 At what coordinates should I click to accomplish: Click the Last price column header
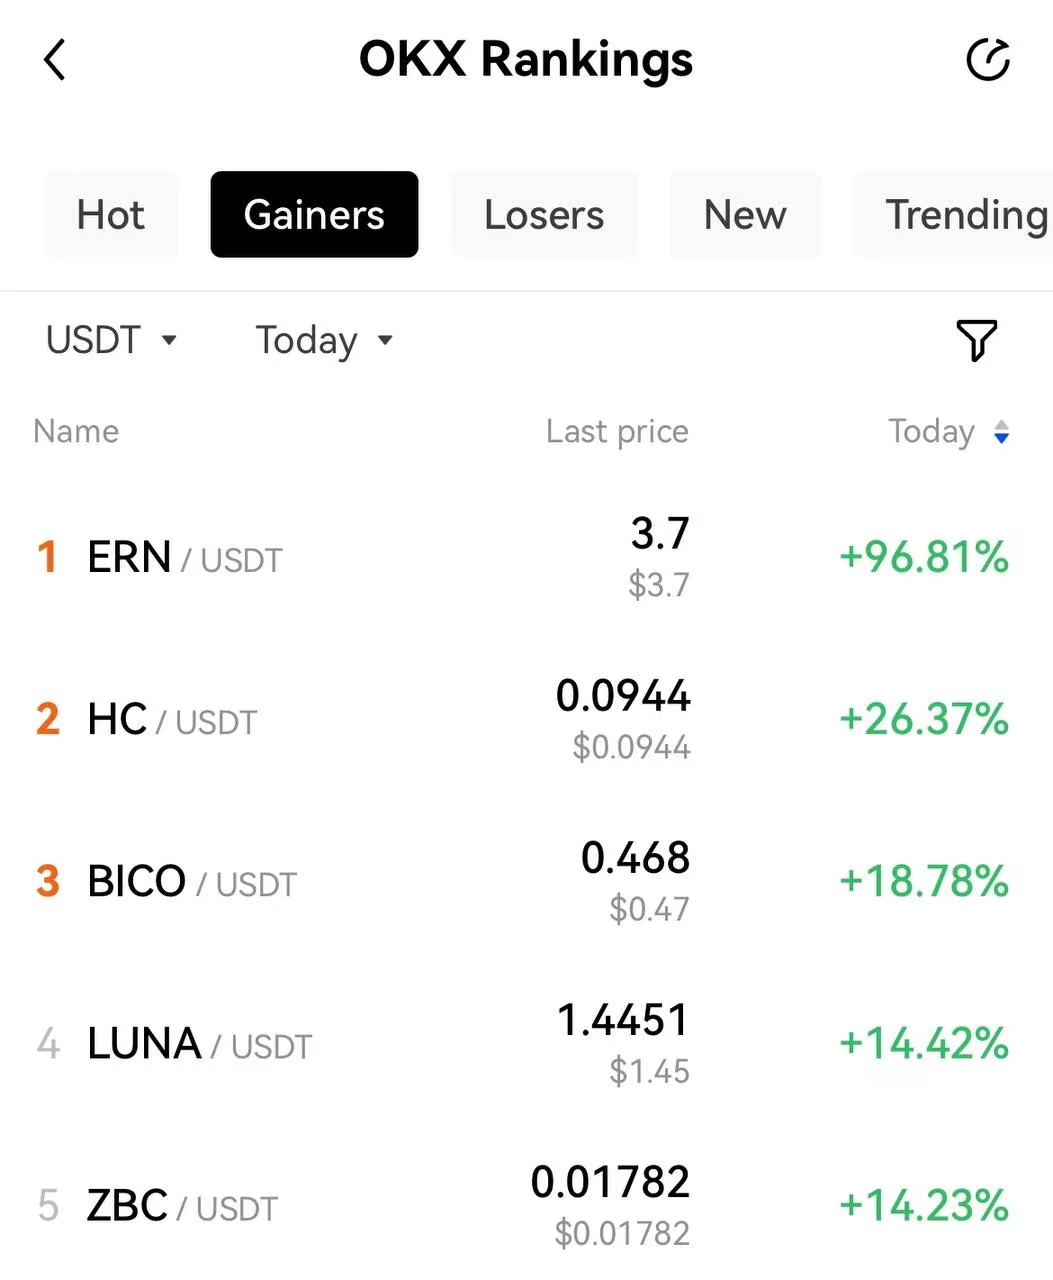tap(617, 431)
